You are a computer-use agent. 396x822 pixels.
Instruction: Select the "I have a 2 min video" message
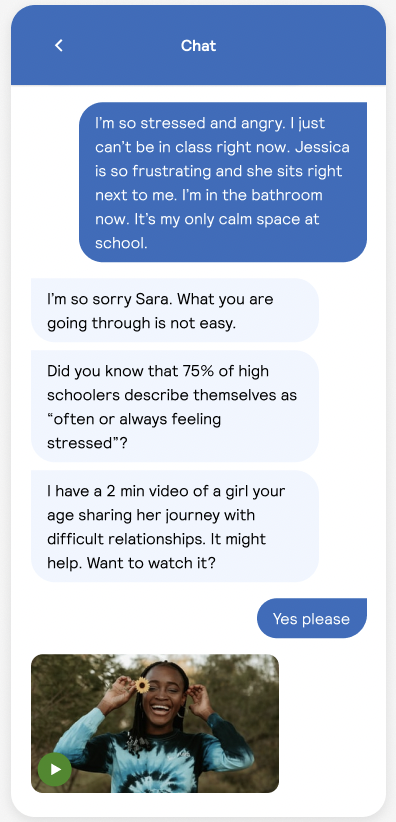click(175, 527)
